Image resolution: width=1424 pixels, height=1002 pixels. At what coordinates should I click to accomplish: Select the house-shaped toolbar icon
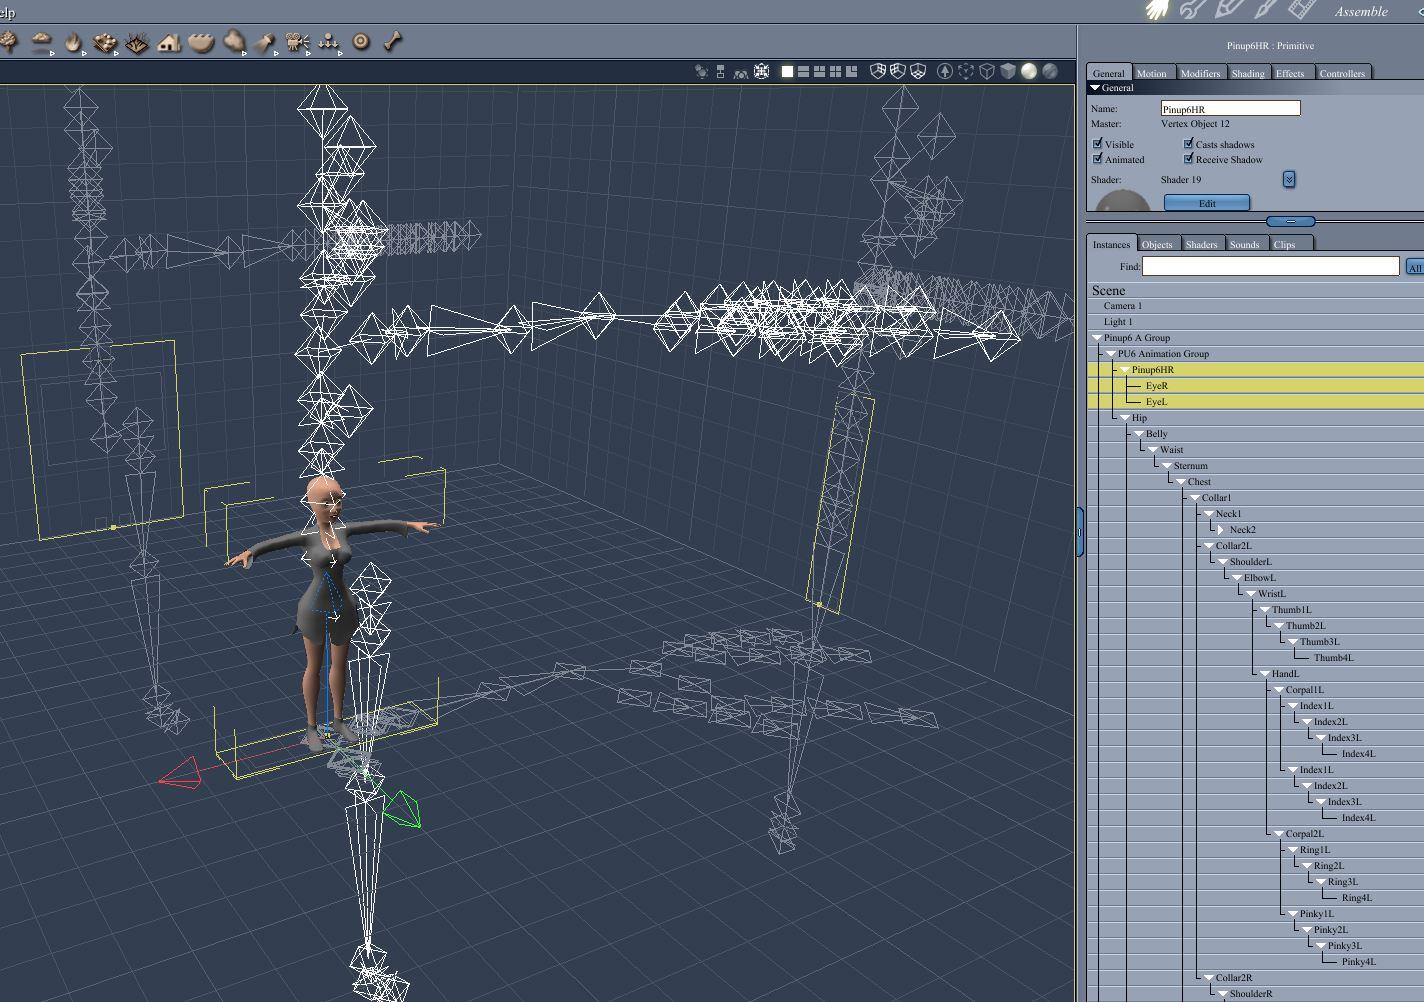coord(169,42)
